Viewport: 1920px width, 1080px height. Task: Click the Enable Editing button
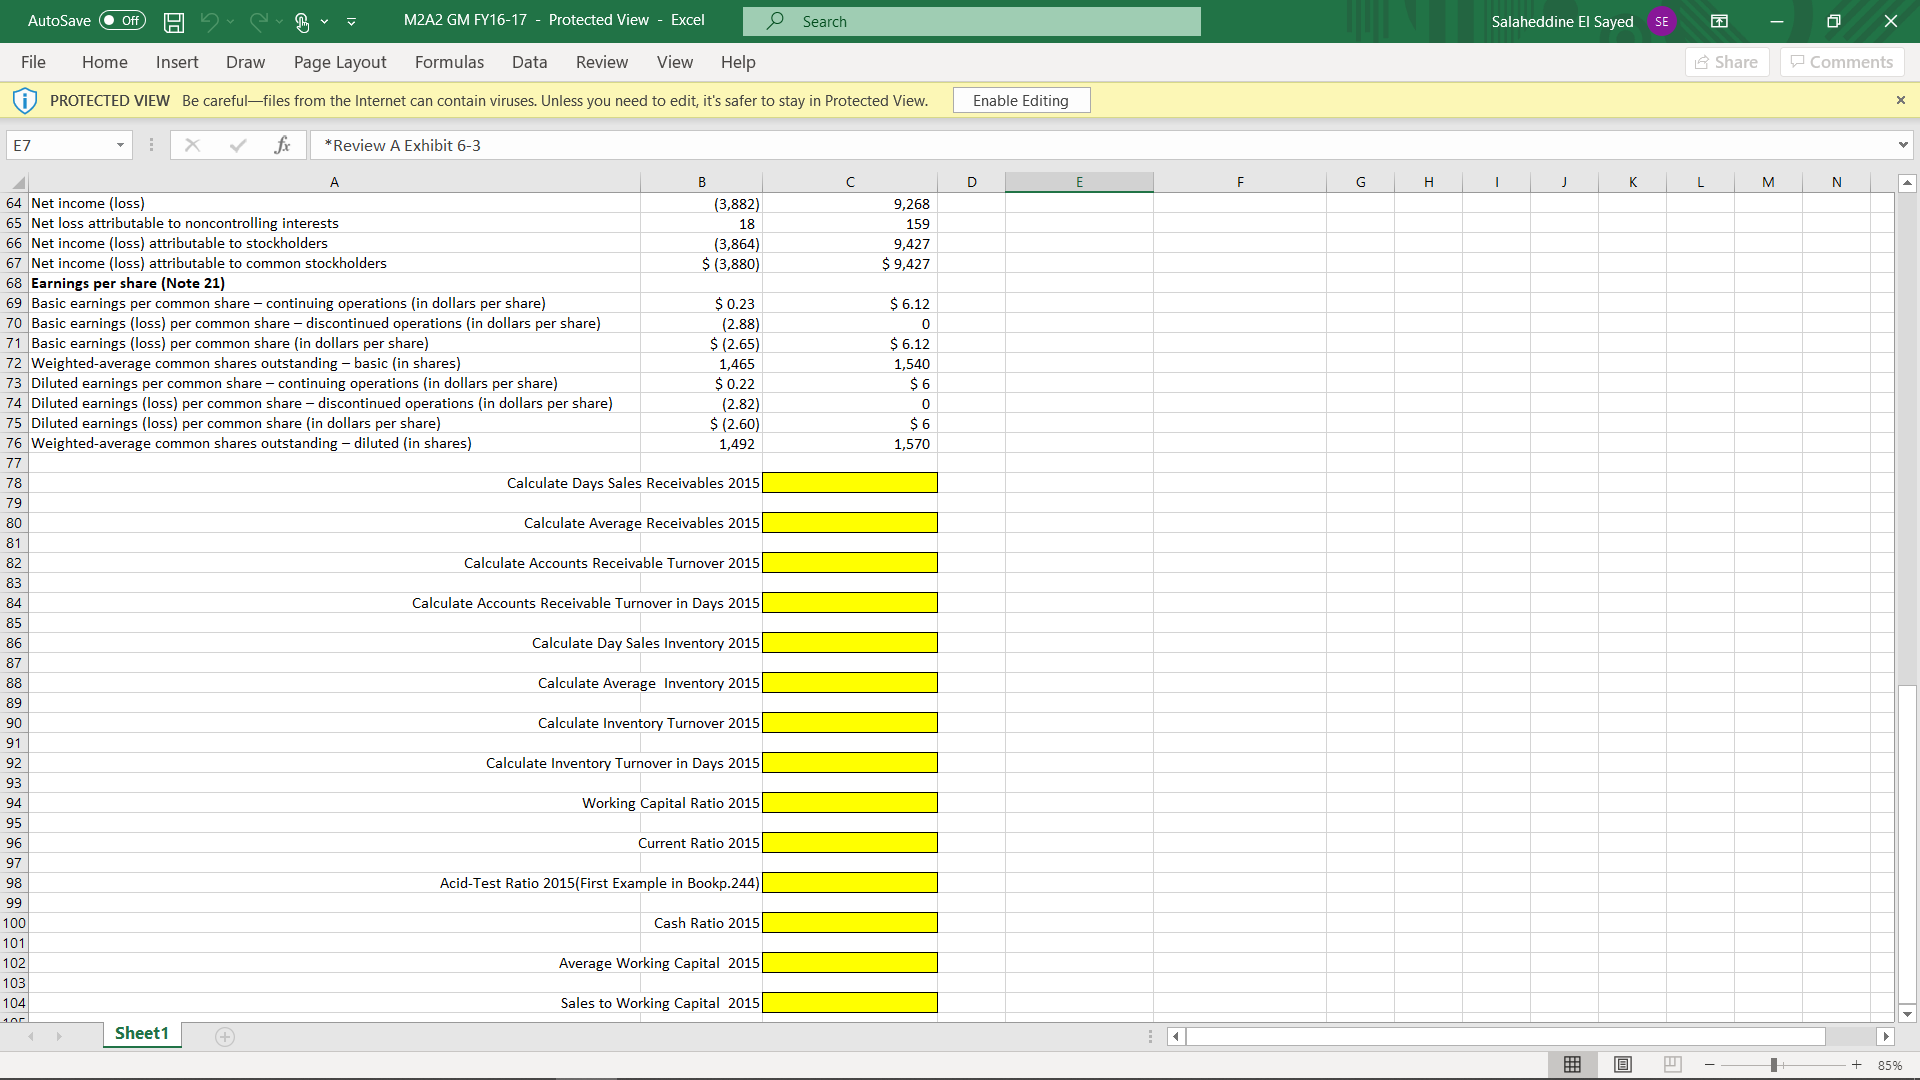[x=1020, y=100]
